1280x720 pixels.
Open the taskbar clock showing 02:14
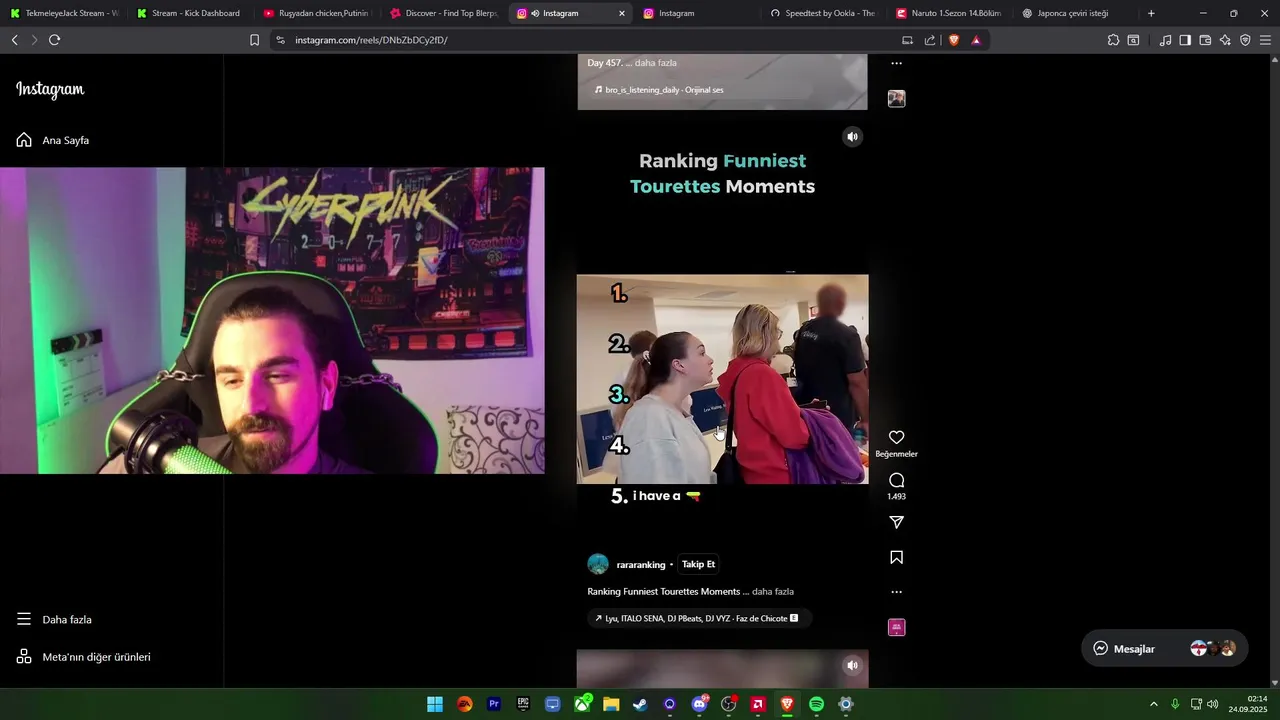tap(1250, 704)
